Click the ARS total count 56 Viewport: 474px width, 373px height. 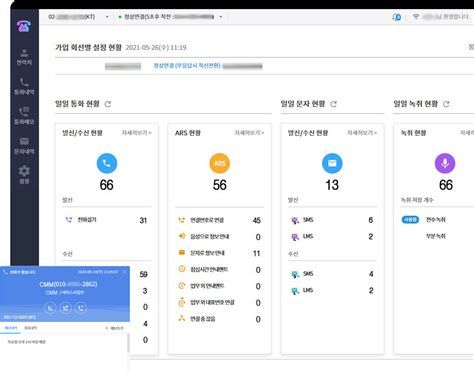pyautogui.click(x=220, y=185)
